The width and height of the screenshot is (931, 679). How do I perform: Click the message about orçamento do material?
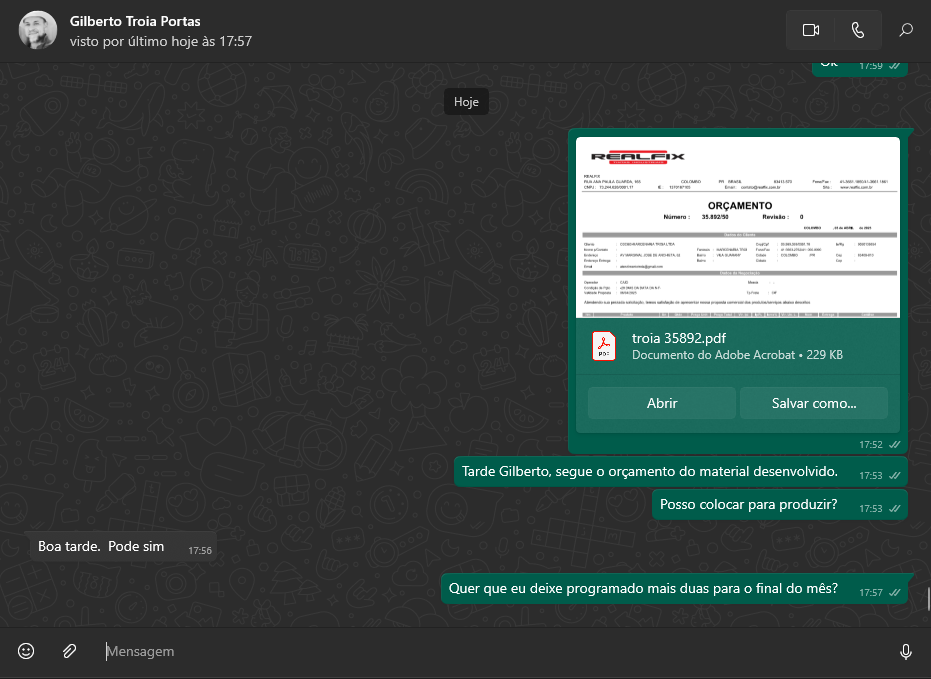650,471
